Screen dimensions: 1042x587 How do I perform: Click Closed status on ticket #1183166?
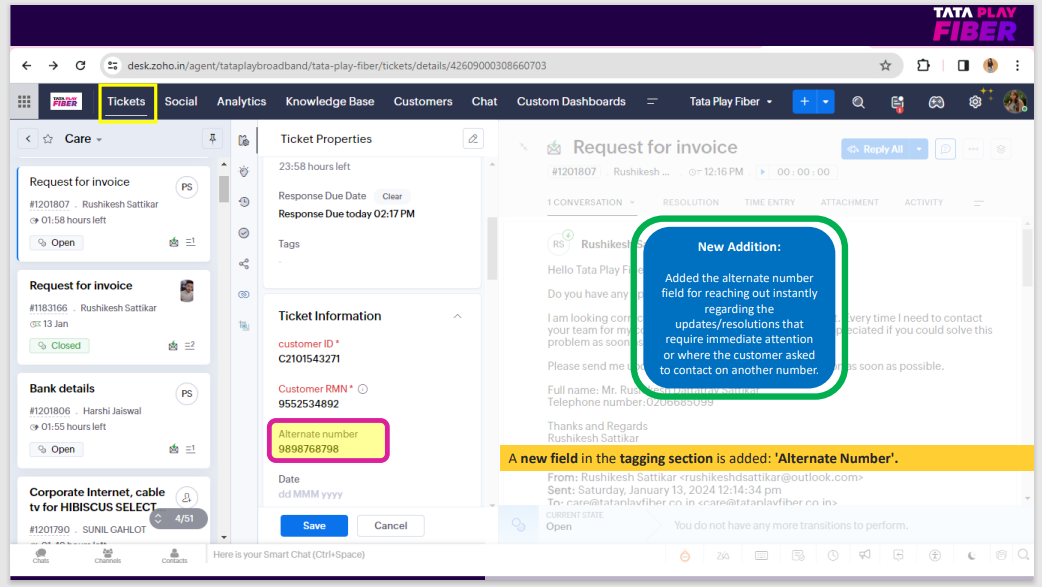coord(60,346)
